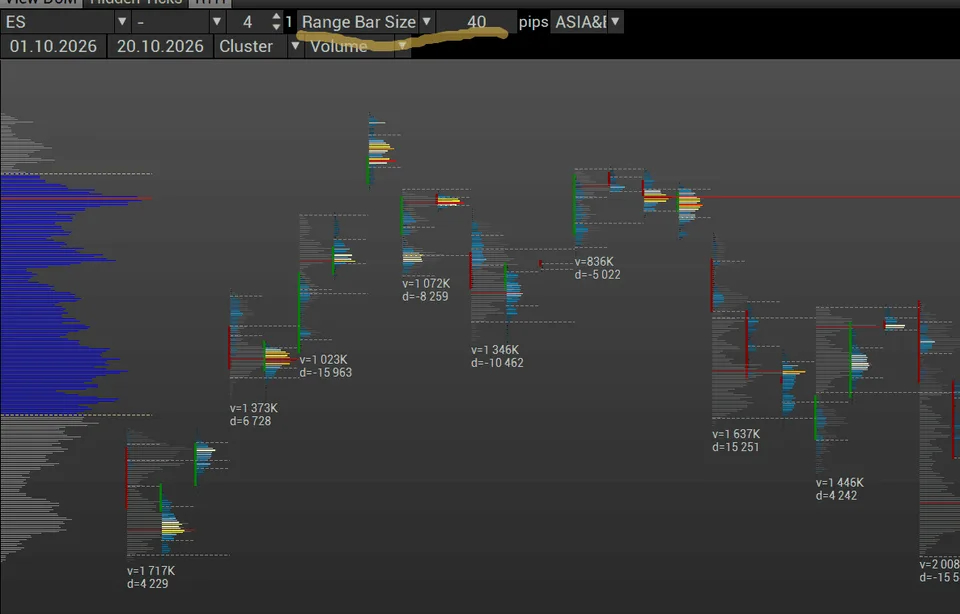Open the dash dropdown beside ES
The height and width of the screenshot is (614, 960).
216,22
